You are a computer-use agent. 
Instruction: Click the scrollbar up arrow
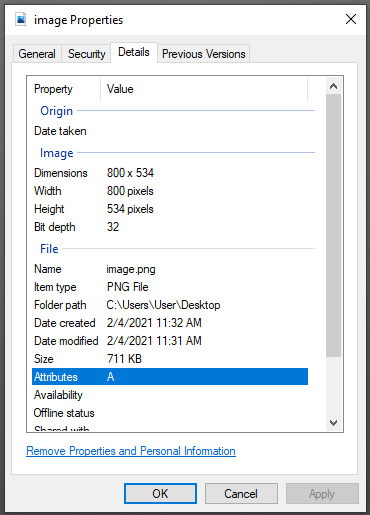point(333,86)
